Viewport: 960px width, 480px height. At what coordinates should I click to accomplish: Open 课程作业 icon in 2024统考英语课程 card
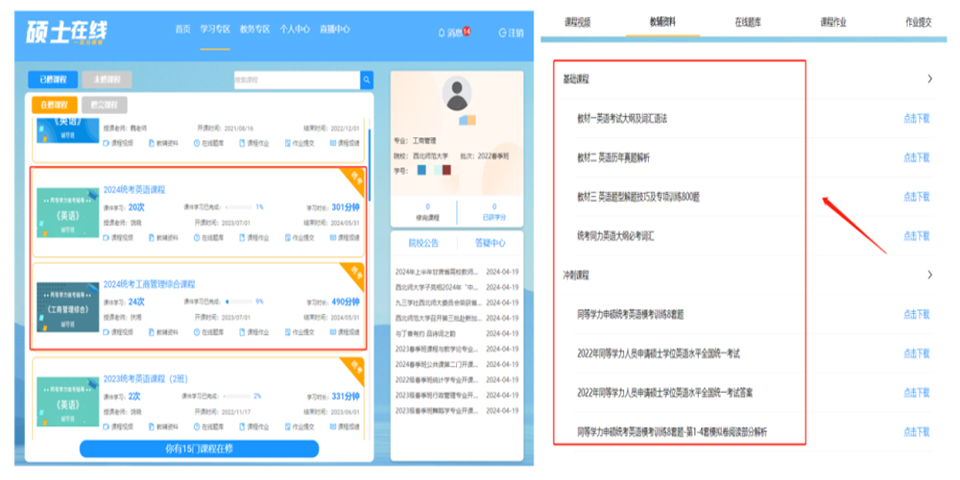click(x=242, y=238)
